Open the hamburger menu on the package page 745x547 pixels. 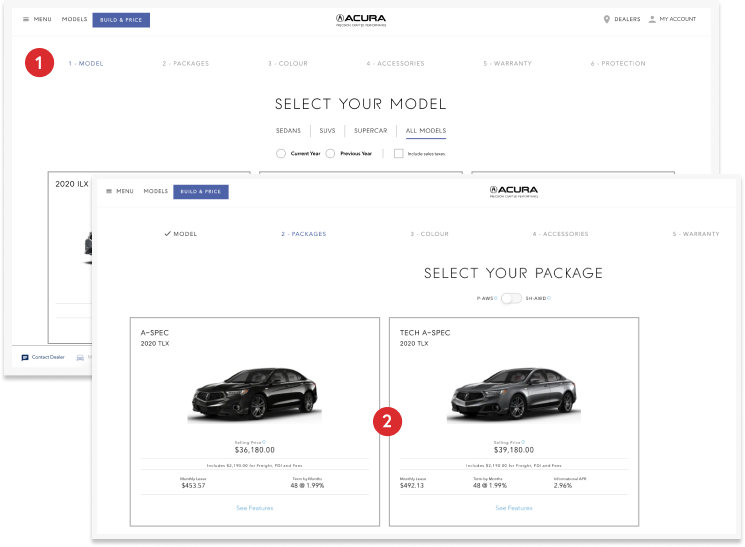coord(109,191)
